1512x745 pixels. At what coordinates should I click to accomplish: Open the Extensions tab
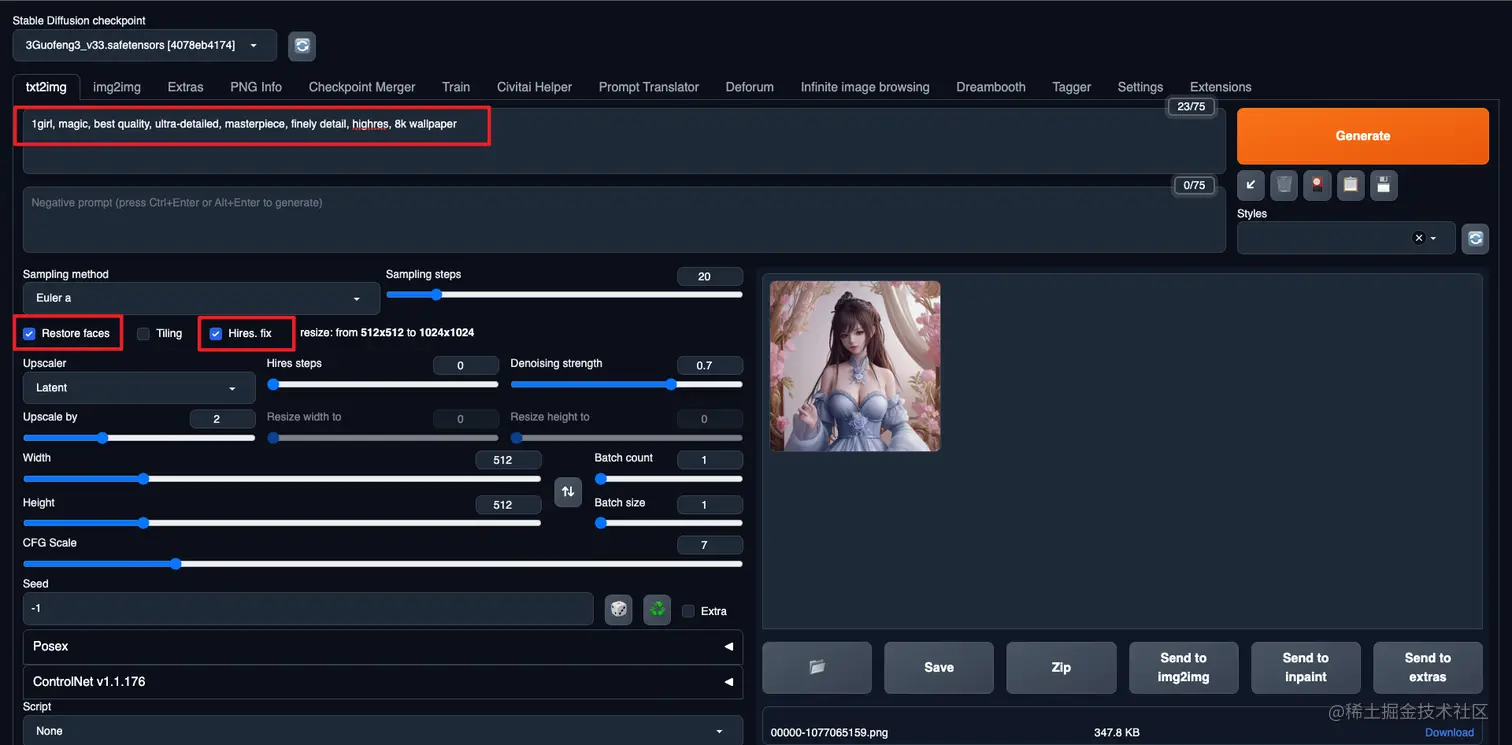pos(1220,87)
